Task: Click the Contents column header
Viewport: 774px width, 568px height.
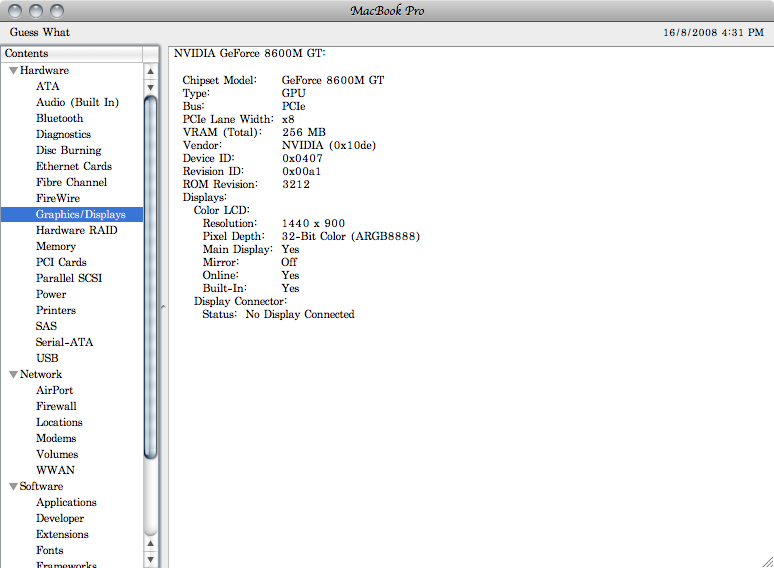Action: click(72, 53)
